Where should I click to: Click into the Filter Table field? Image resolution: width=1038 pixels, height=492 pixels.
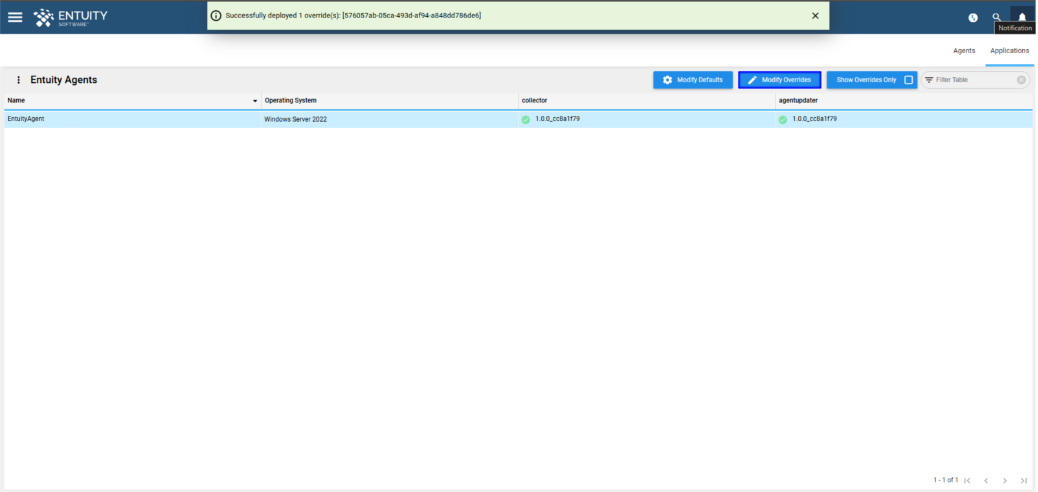pyautogui.click(x=975, y=80)
